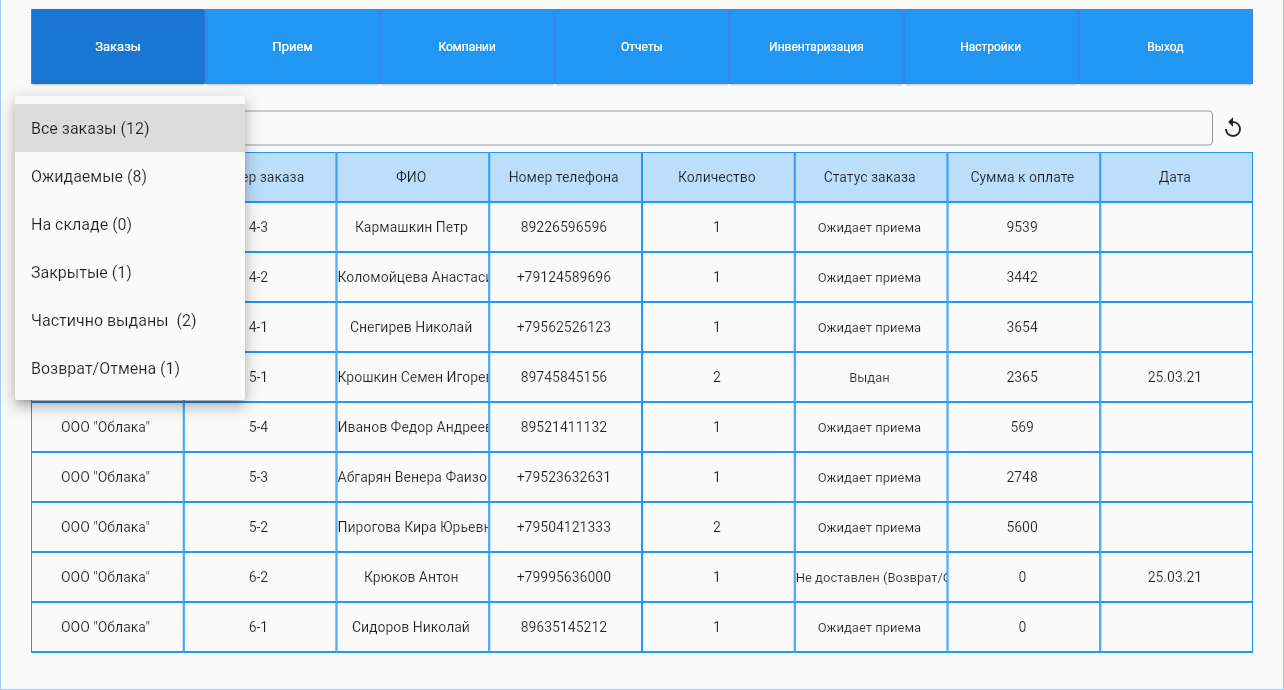Image resolution: width=1284 pixels, height=690 pixels.
Task: Click the "Дата" column header
Action: [x=1176, y=177]
